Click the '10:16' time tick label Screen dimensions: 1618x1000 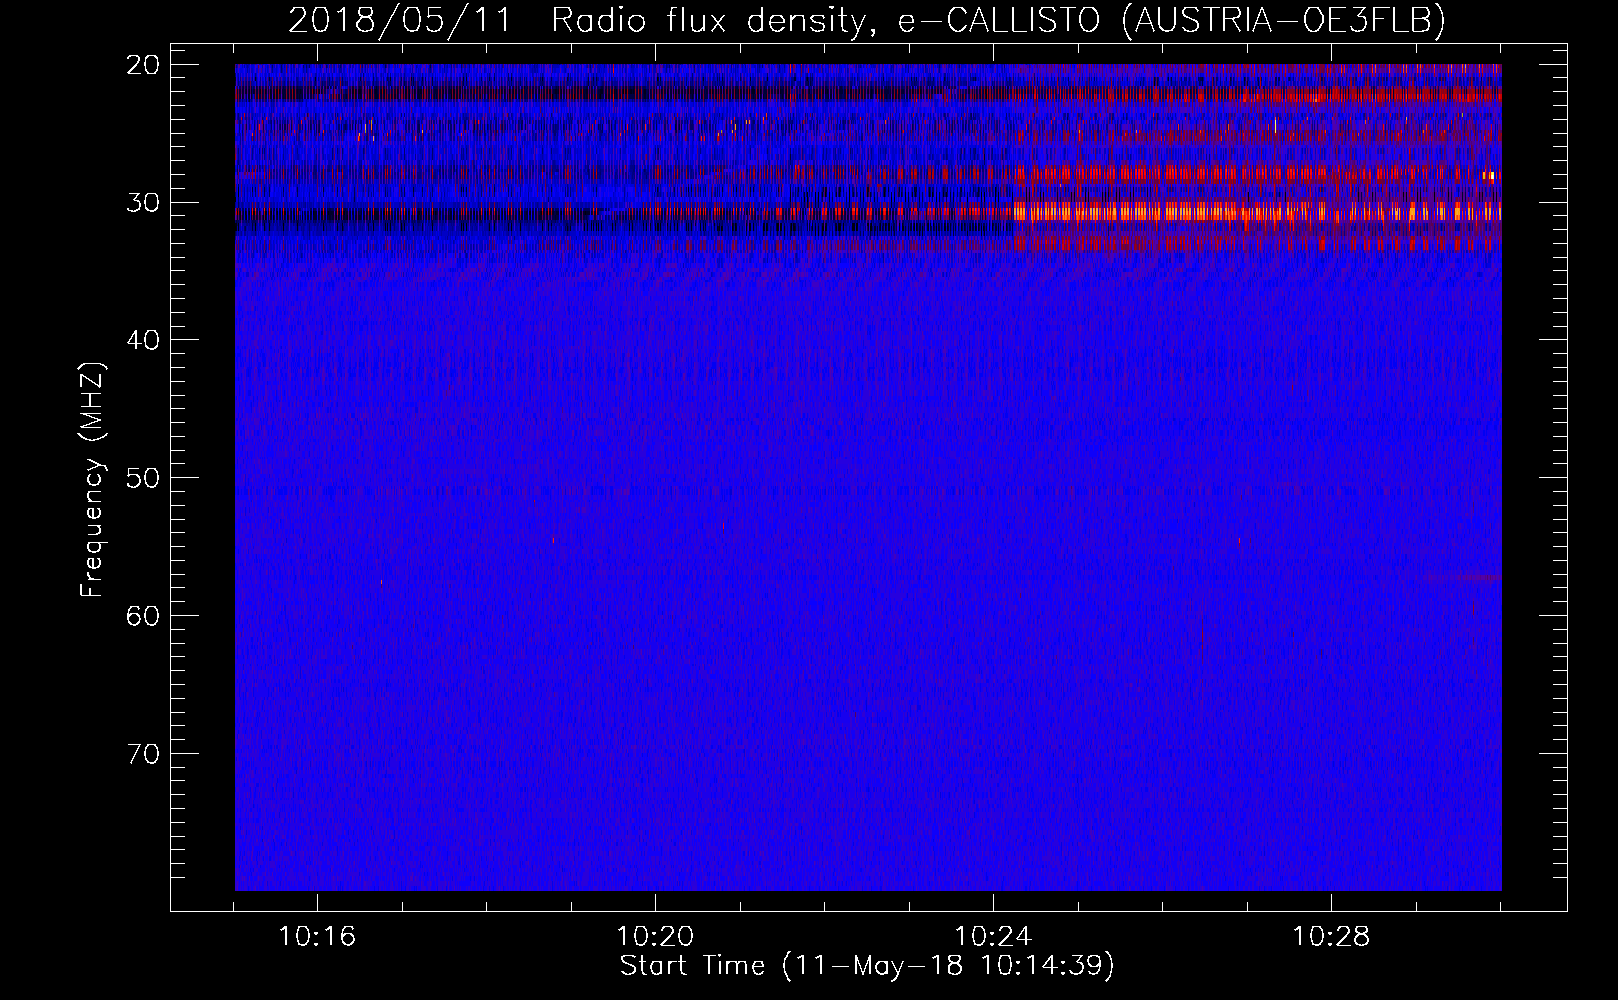tap(318, 937)
